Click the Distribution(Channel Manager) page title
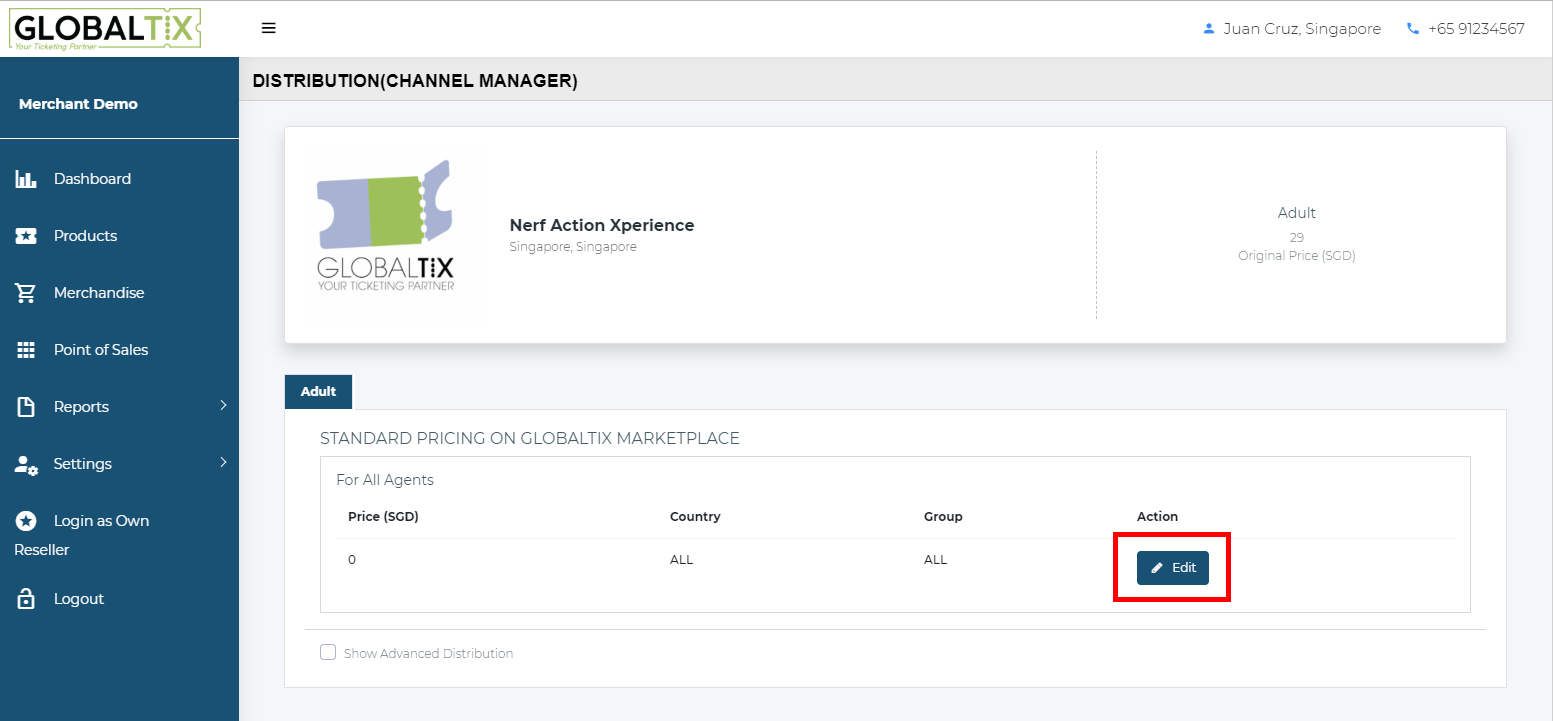The image size is (1553, 721). coord(415,81)
